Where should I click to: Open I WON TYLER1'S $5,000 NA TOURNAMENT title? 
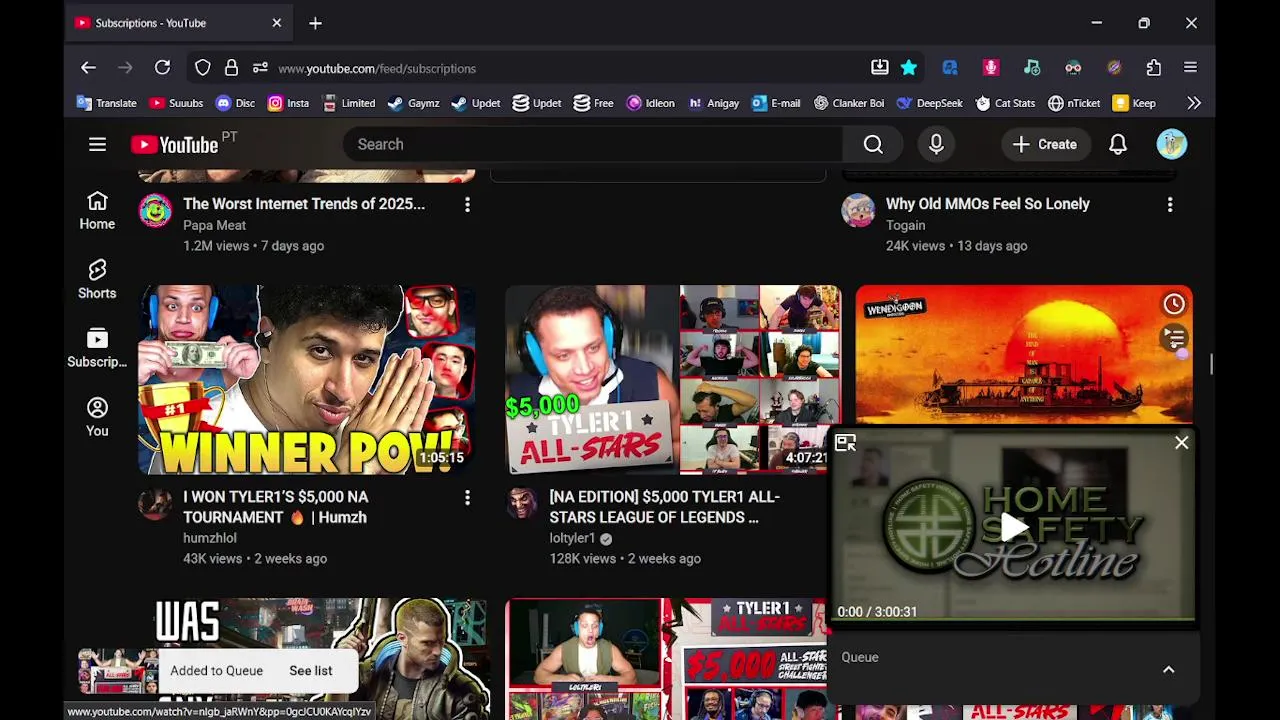pos(276,507)
